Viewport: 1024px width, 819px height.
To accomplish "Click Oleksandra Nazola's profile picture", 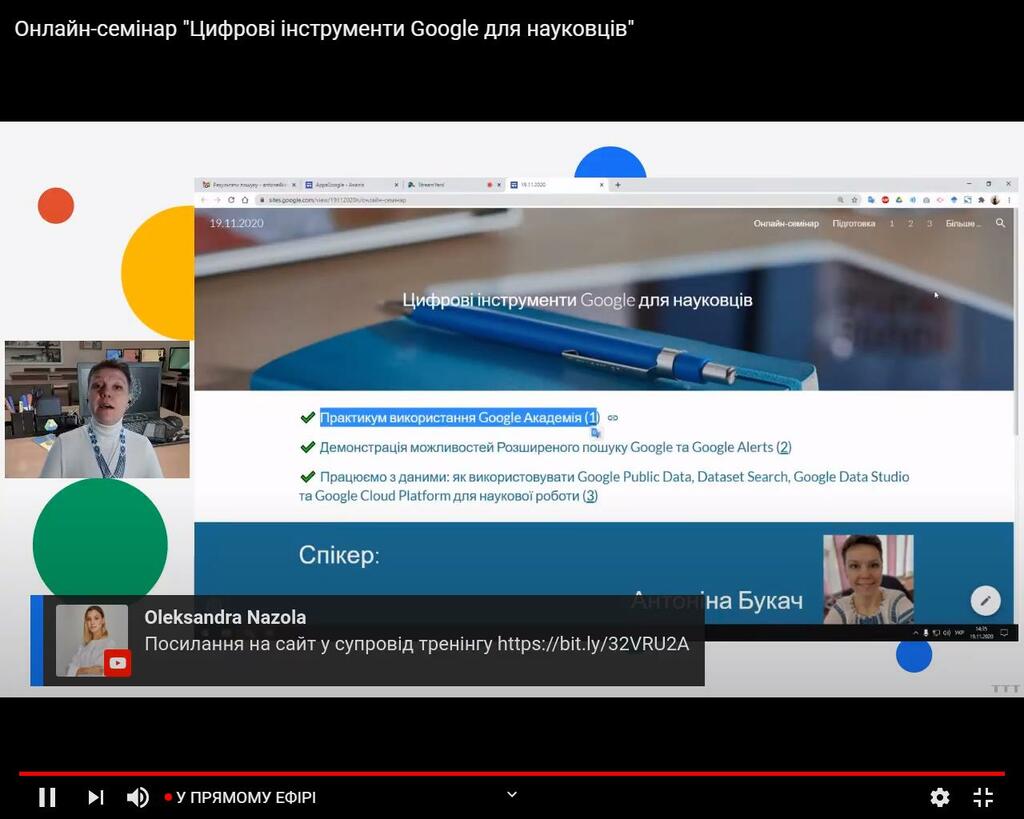I will click(92, 640).
